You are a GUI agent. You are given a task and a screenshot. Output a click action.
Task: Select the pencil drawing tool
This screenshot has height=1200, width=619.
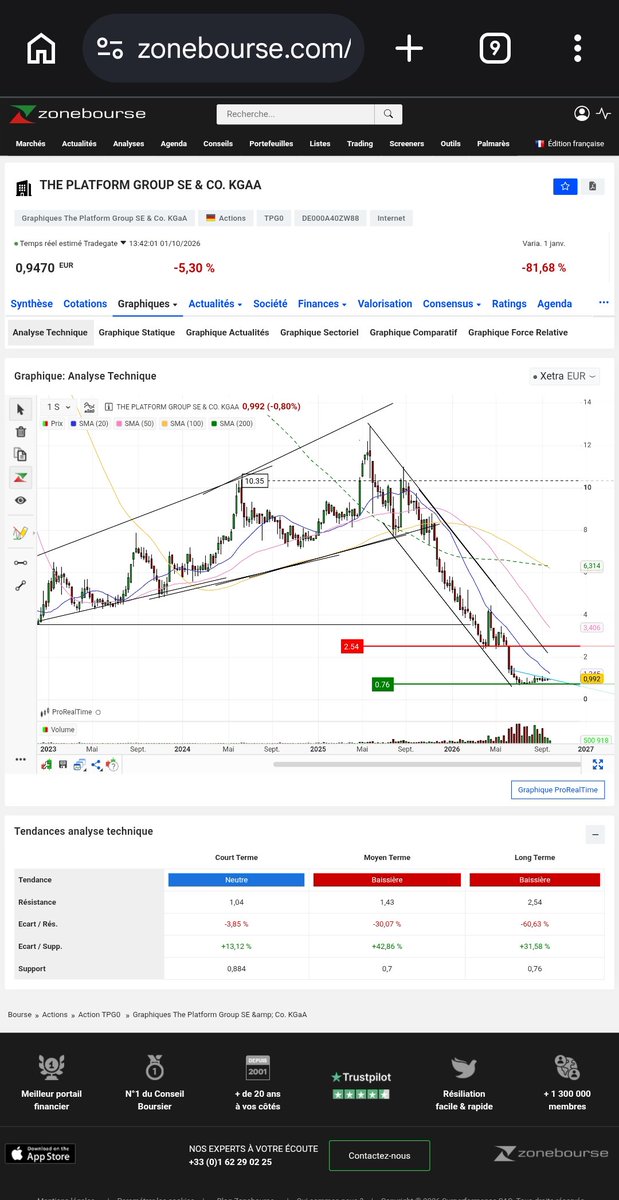coord(20,533)
